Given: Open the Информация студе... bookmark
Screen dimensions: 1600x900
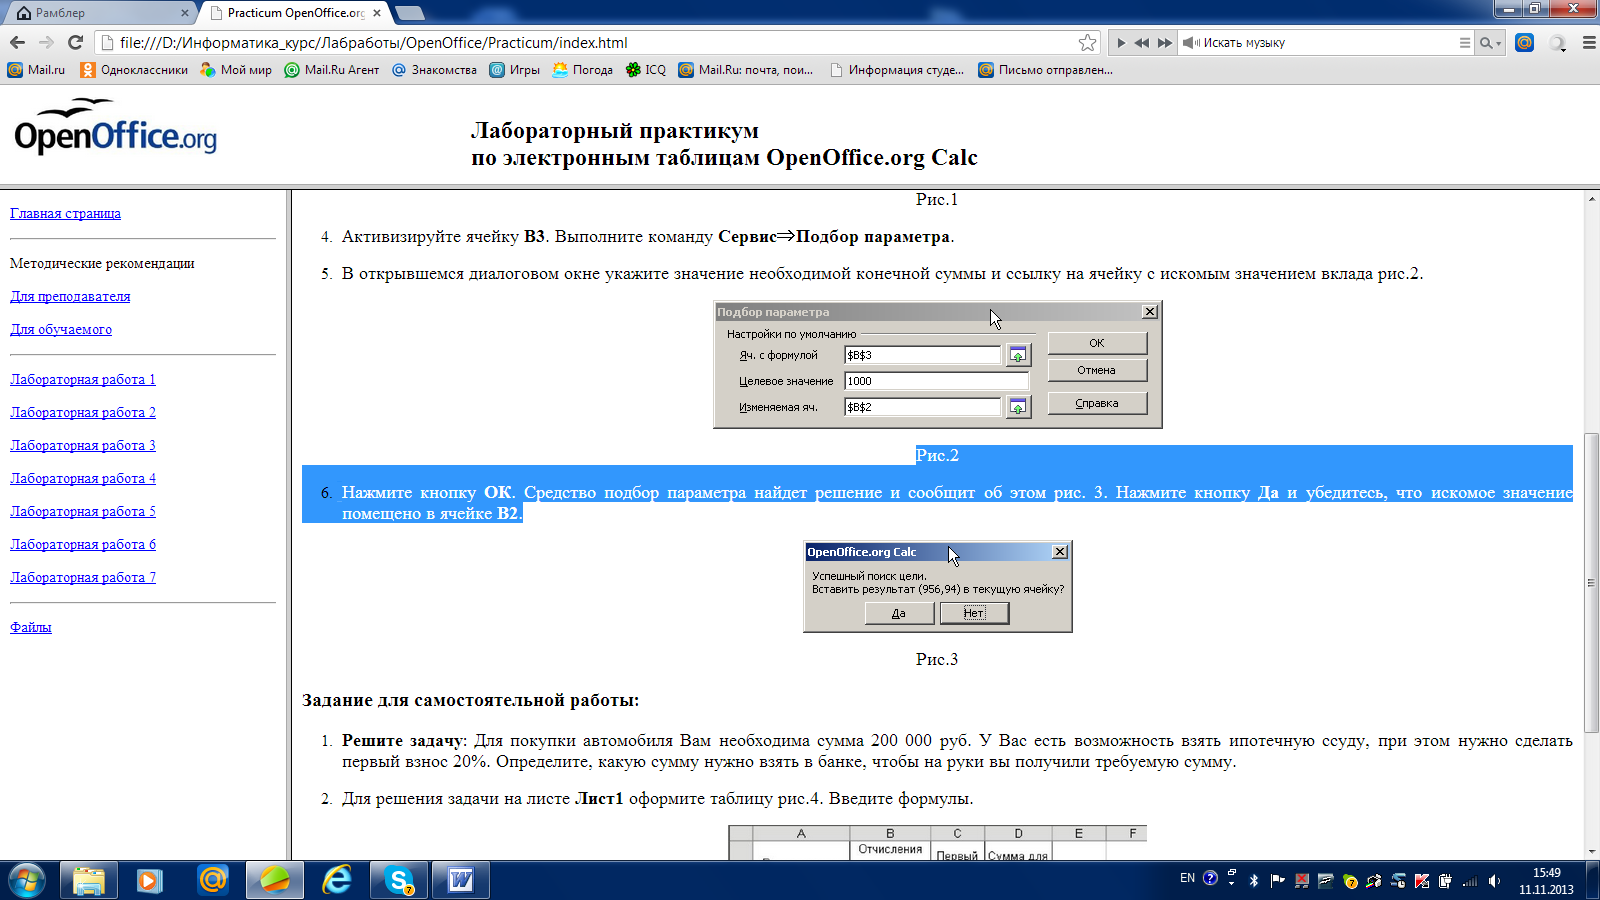Looking at the screenshot, I should pyautogui.click(x=896, y=70).
